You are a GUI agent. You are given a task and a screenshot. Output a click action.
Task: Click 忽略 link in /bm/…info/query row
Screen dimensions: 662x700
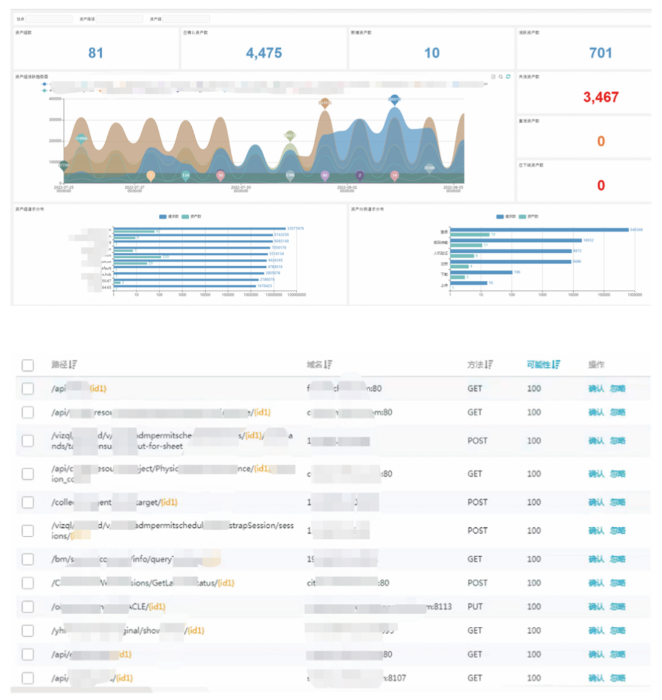[618, 559]
